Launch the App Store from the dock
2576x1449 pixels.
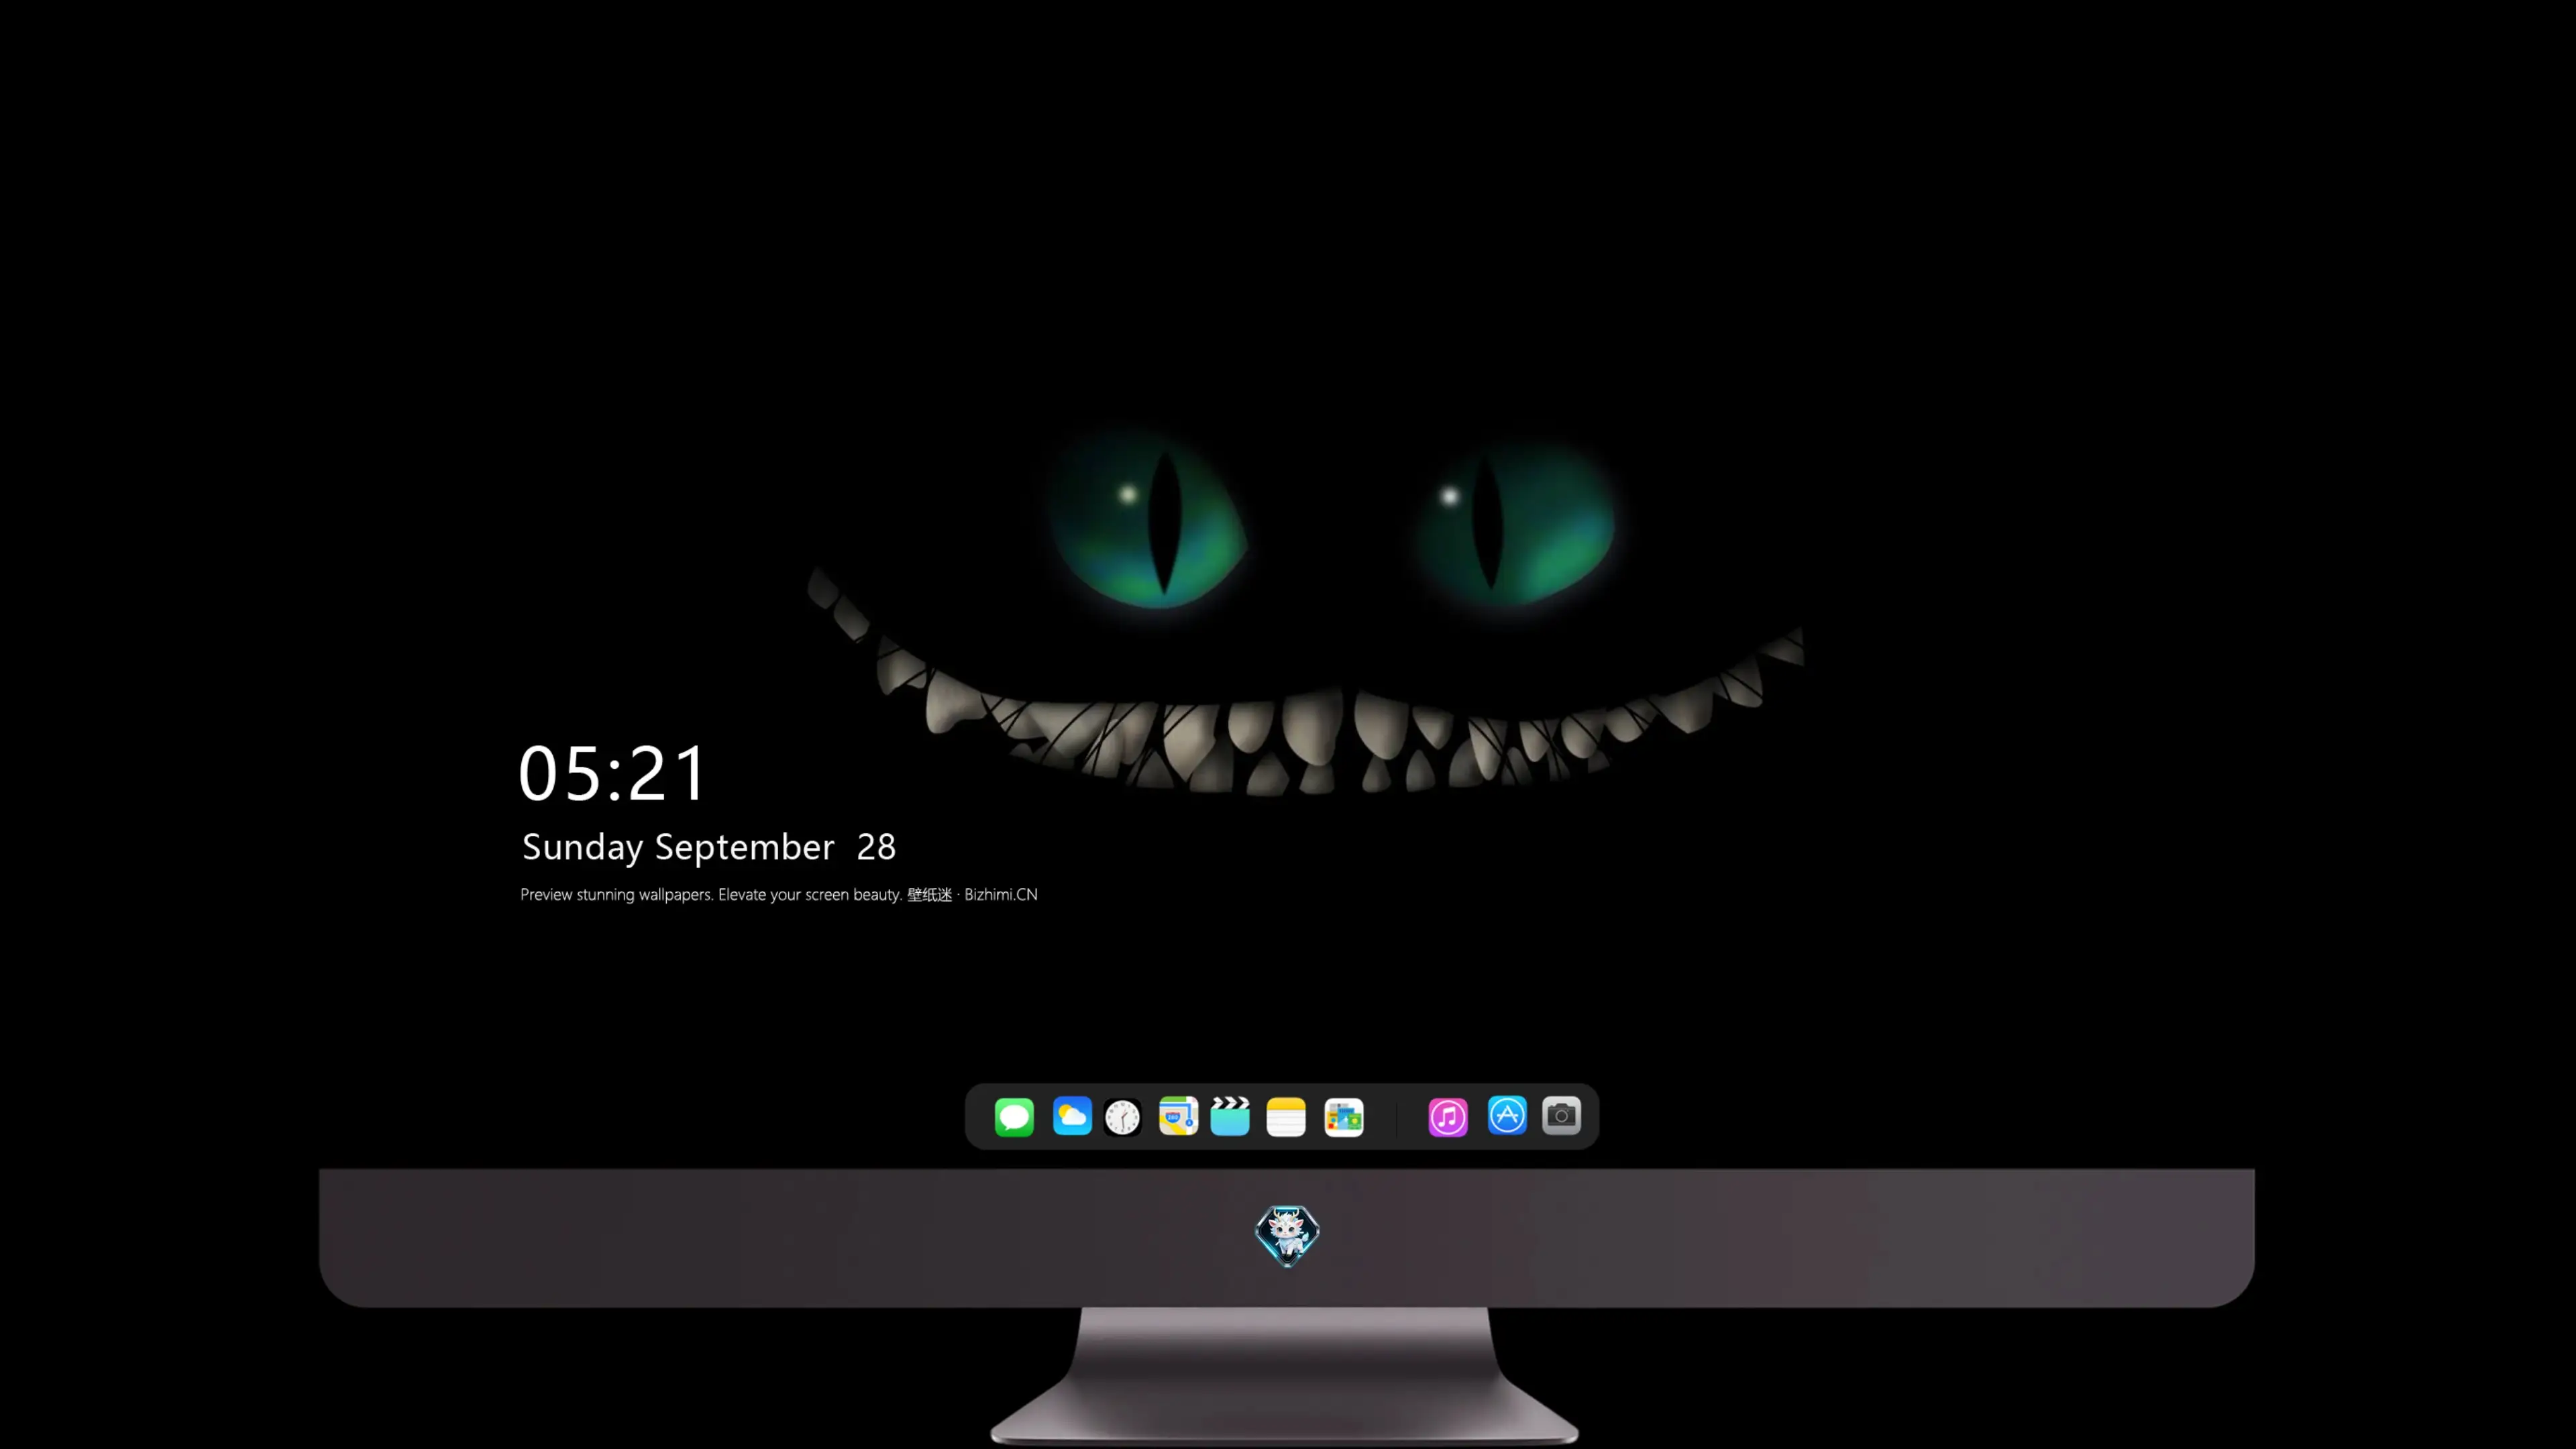(x=1507, y=1116)
